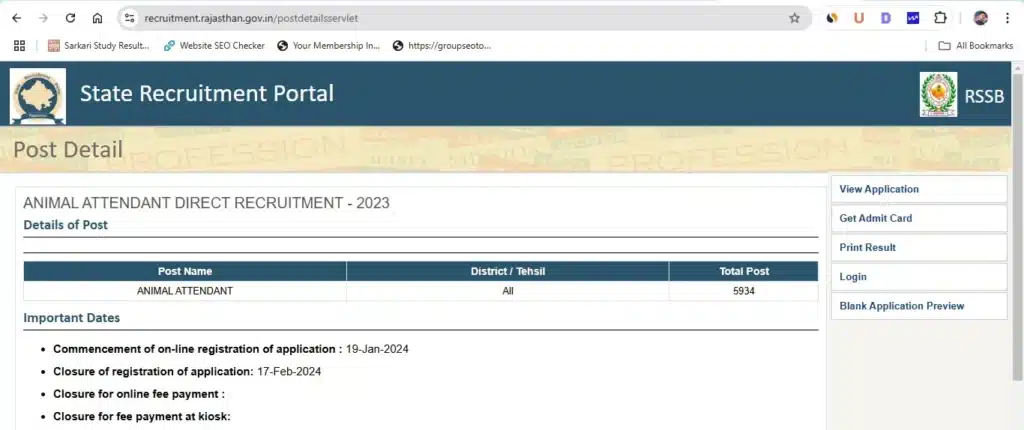Click the Rajasthan government logo
This screenshot has height=430, width=1024.
click(38, 96)
